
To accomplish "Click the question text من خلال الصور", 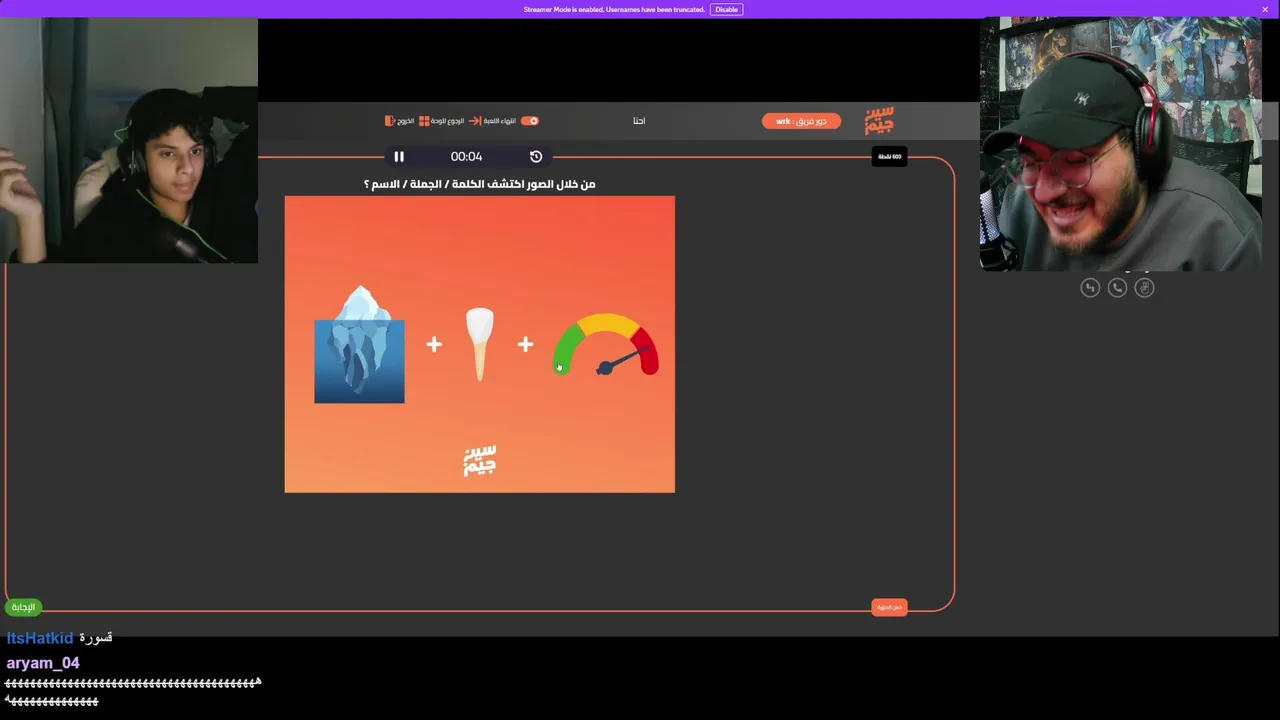I will 480,184.
